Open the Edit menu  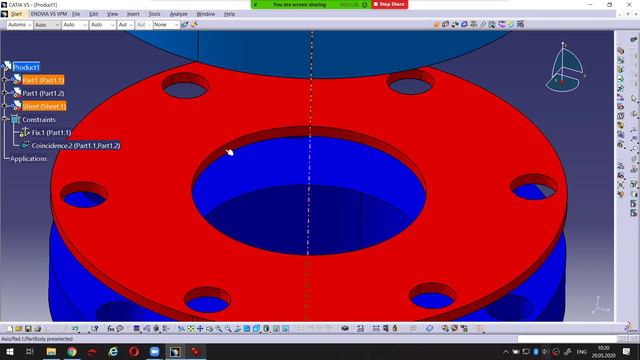(x=93, y=14)
